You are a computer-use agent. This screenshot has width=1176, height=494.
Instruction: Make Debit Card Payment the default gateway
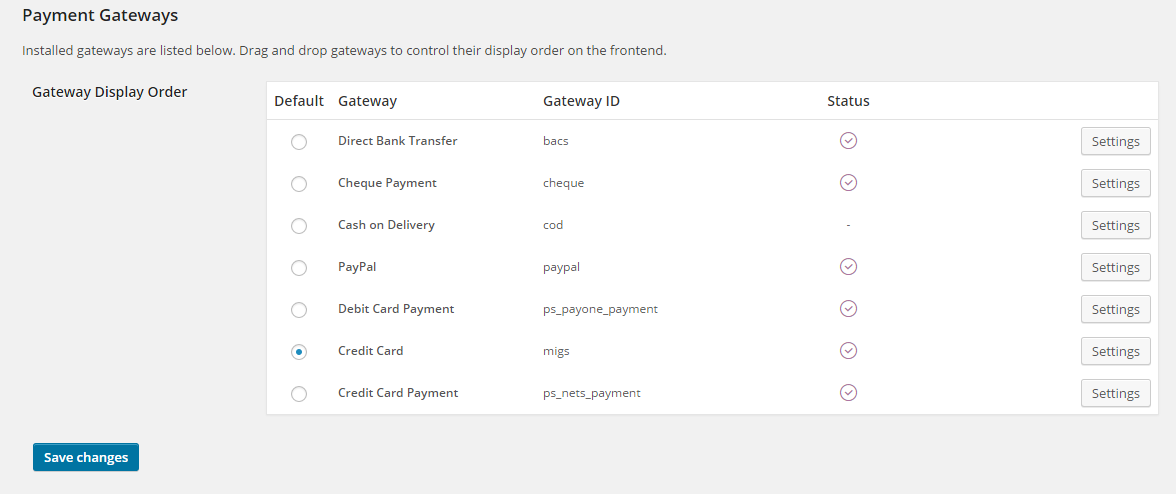click(x=299, y=310)
